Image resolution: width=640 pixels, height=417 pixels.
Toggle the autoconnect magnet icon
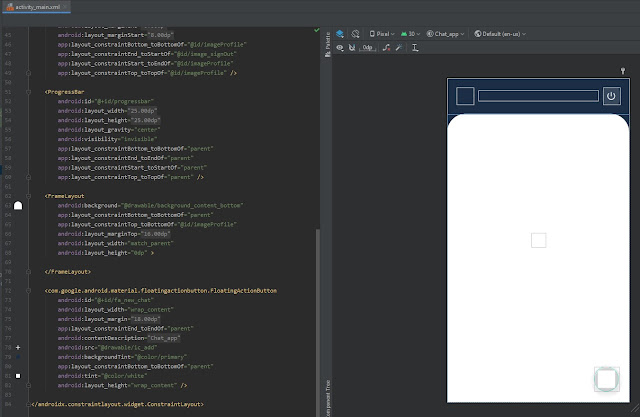point(353,47)
